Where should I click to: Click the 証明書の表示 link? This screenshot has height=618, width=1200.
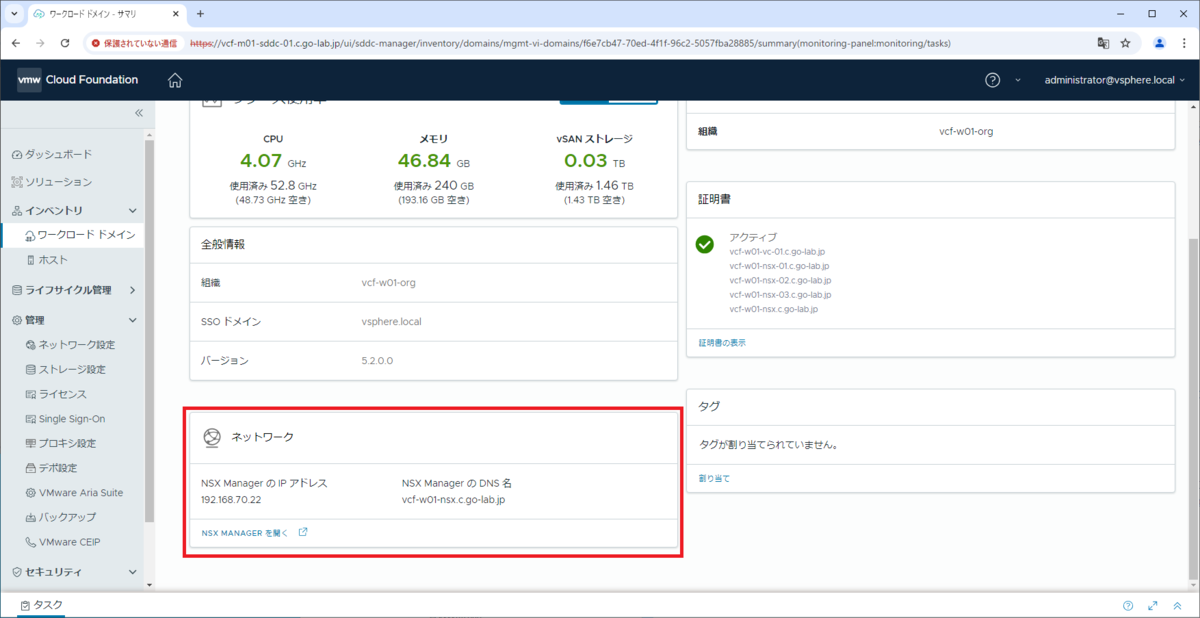point(722,343)
